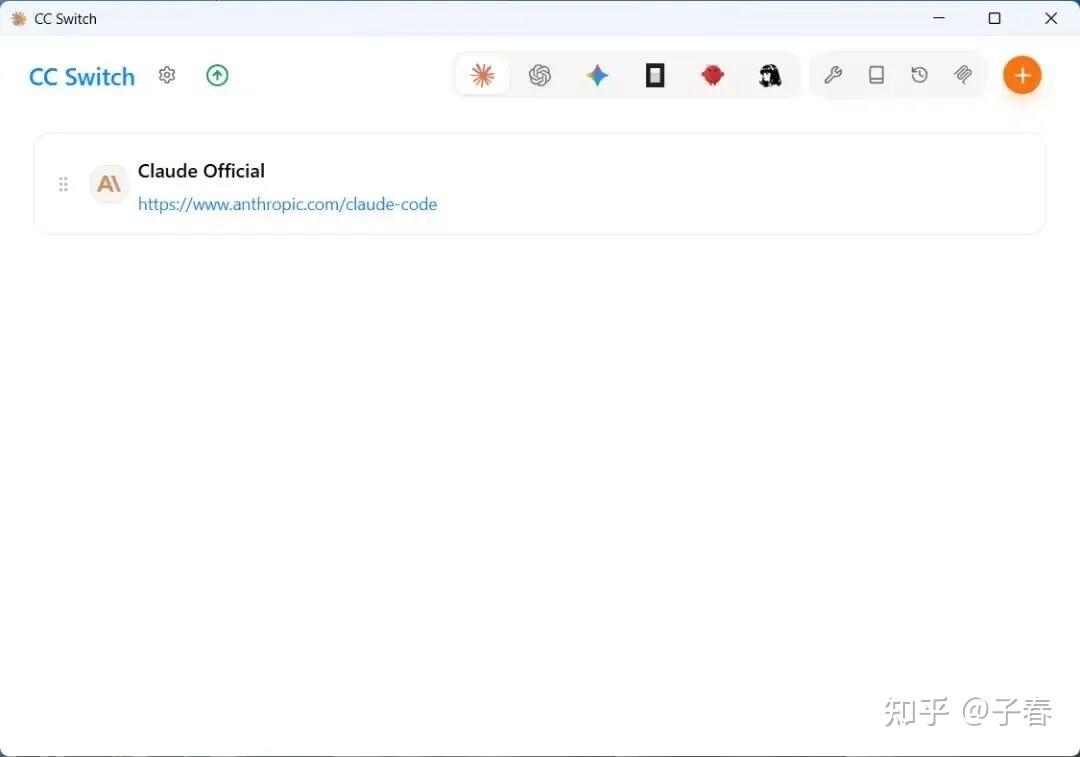Switch to the Hermes head icon tab

(770, 75)
